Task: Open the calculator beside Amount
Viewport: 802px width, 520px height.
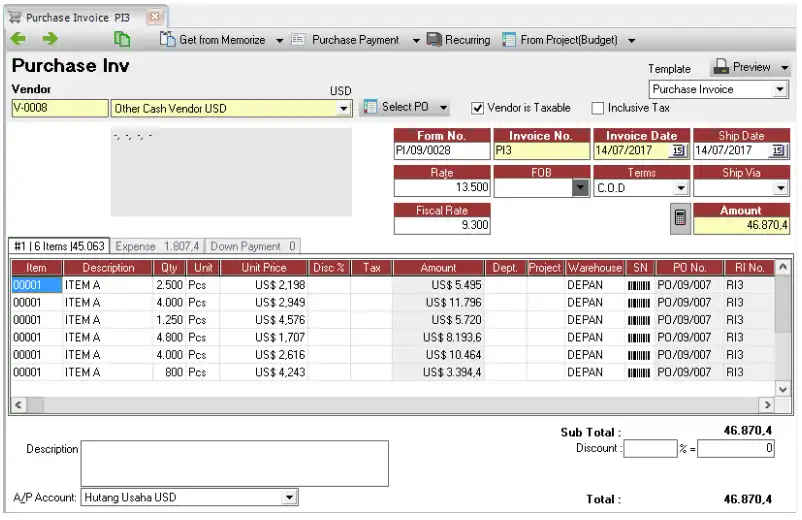Action: click(x=680, y=218)
